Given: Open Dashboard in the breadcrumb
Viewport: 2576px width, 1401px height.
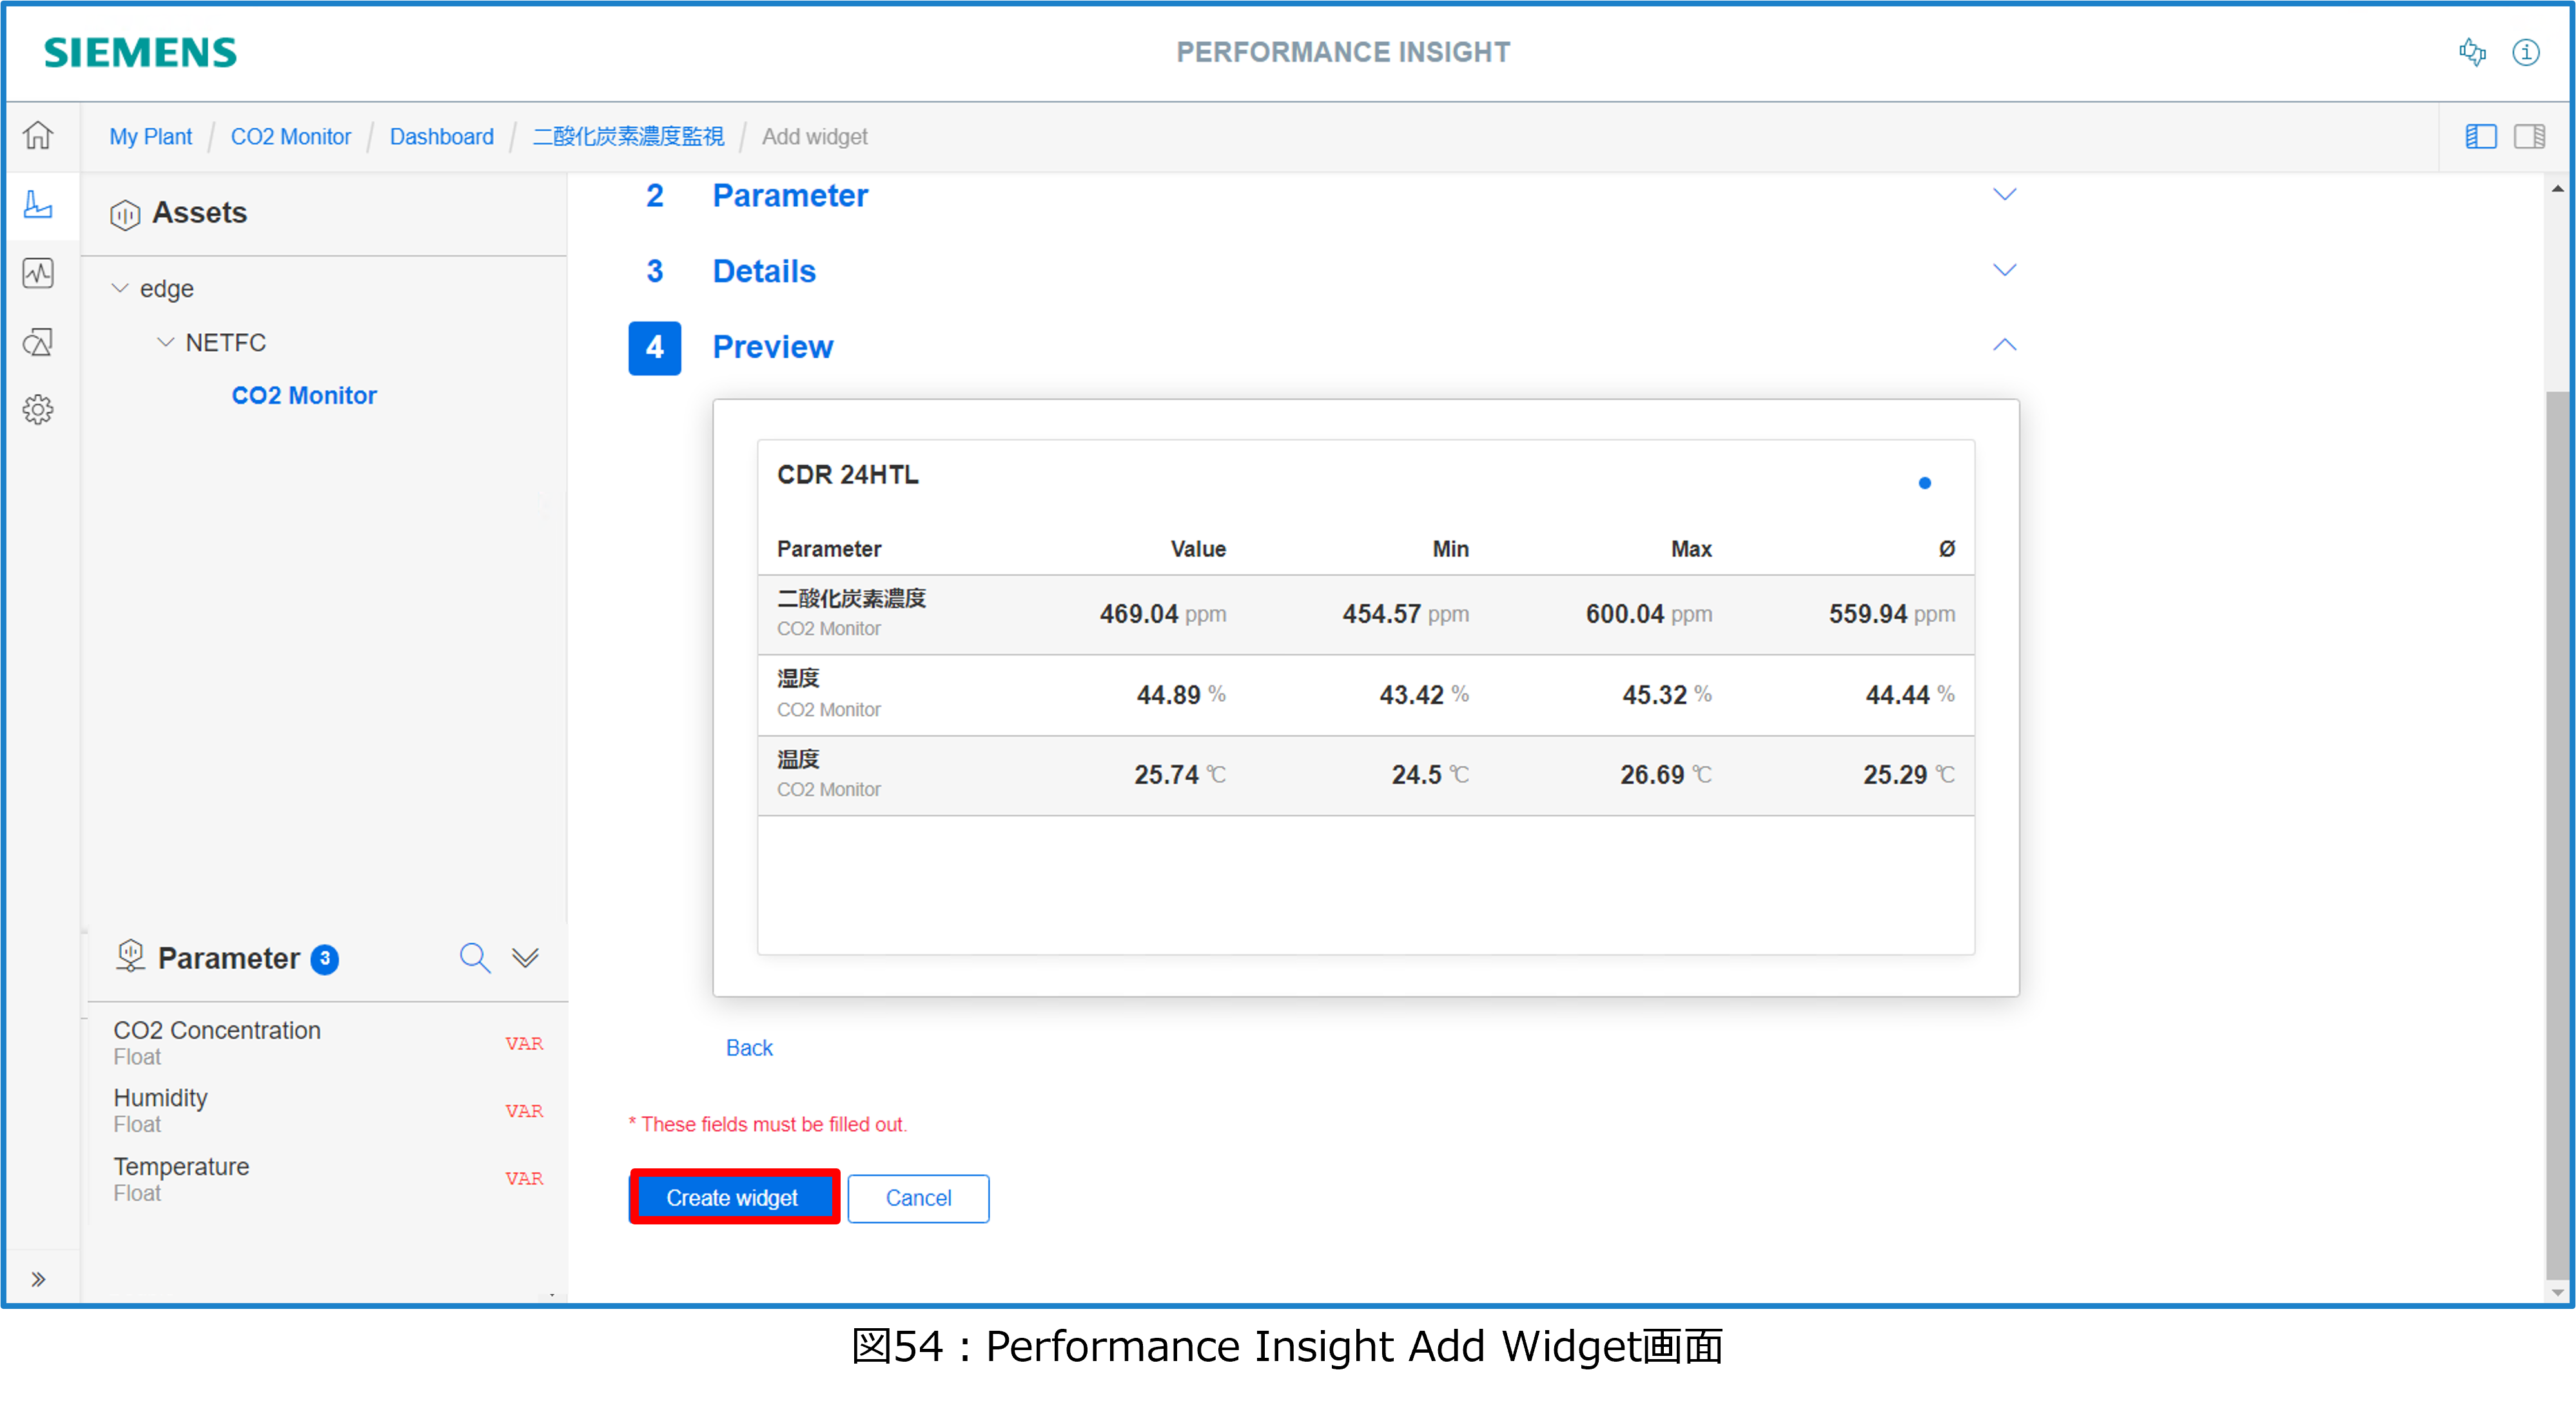Looking at the screenshot, I should point(441,137).
